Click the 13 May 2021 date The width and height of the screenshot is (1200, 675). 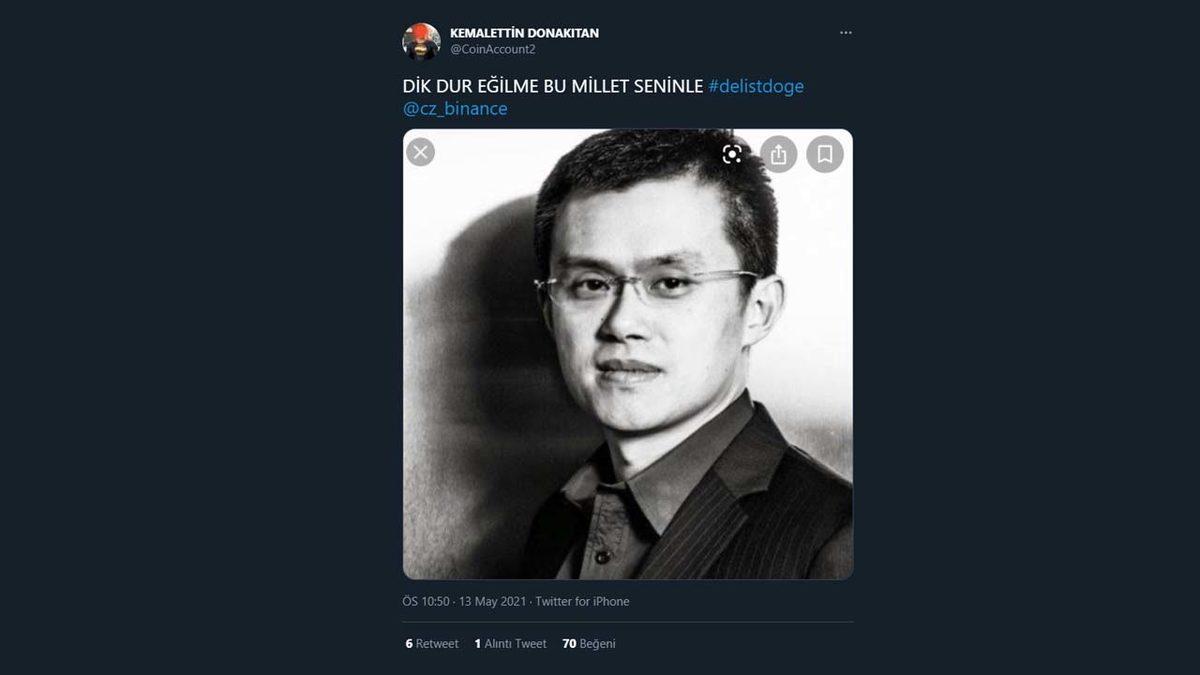click(493, 601)
